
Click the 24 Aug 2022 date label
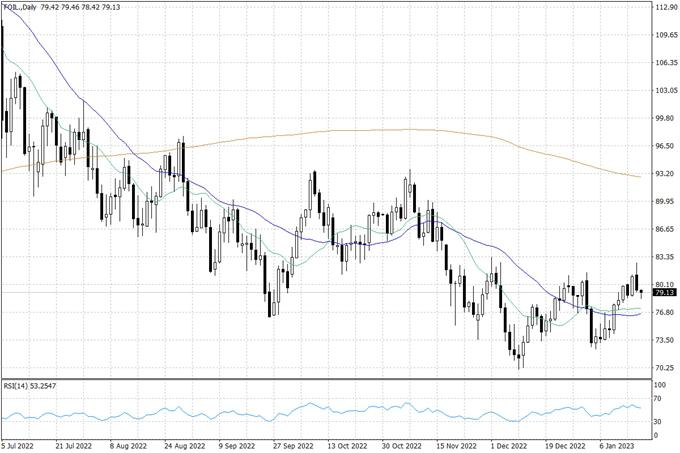click(x=185, y=447)
